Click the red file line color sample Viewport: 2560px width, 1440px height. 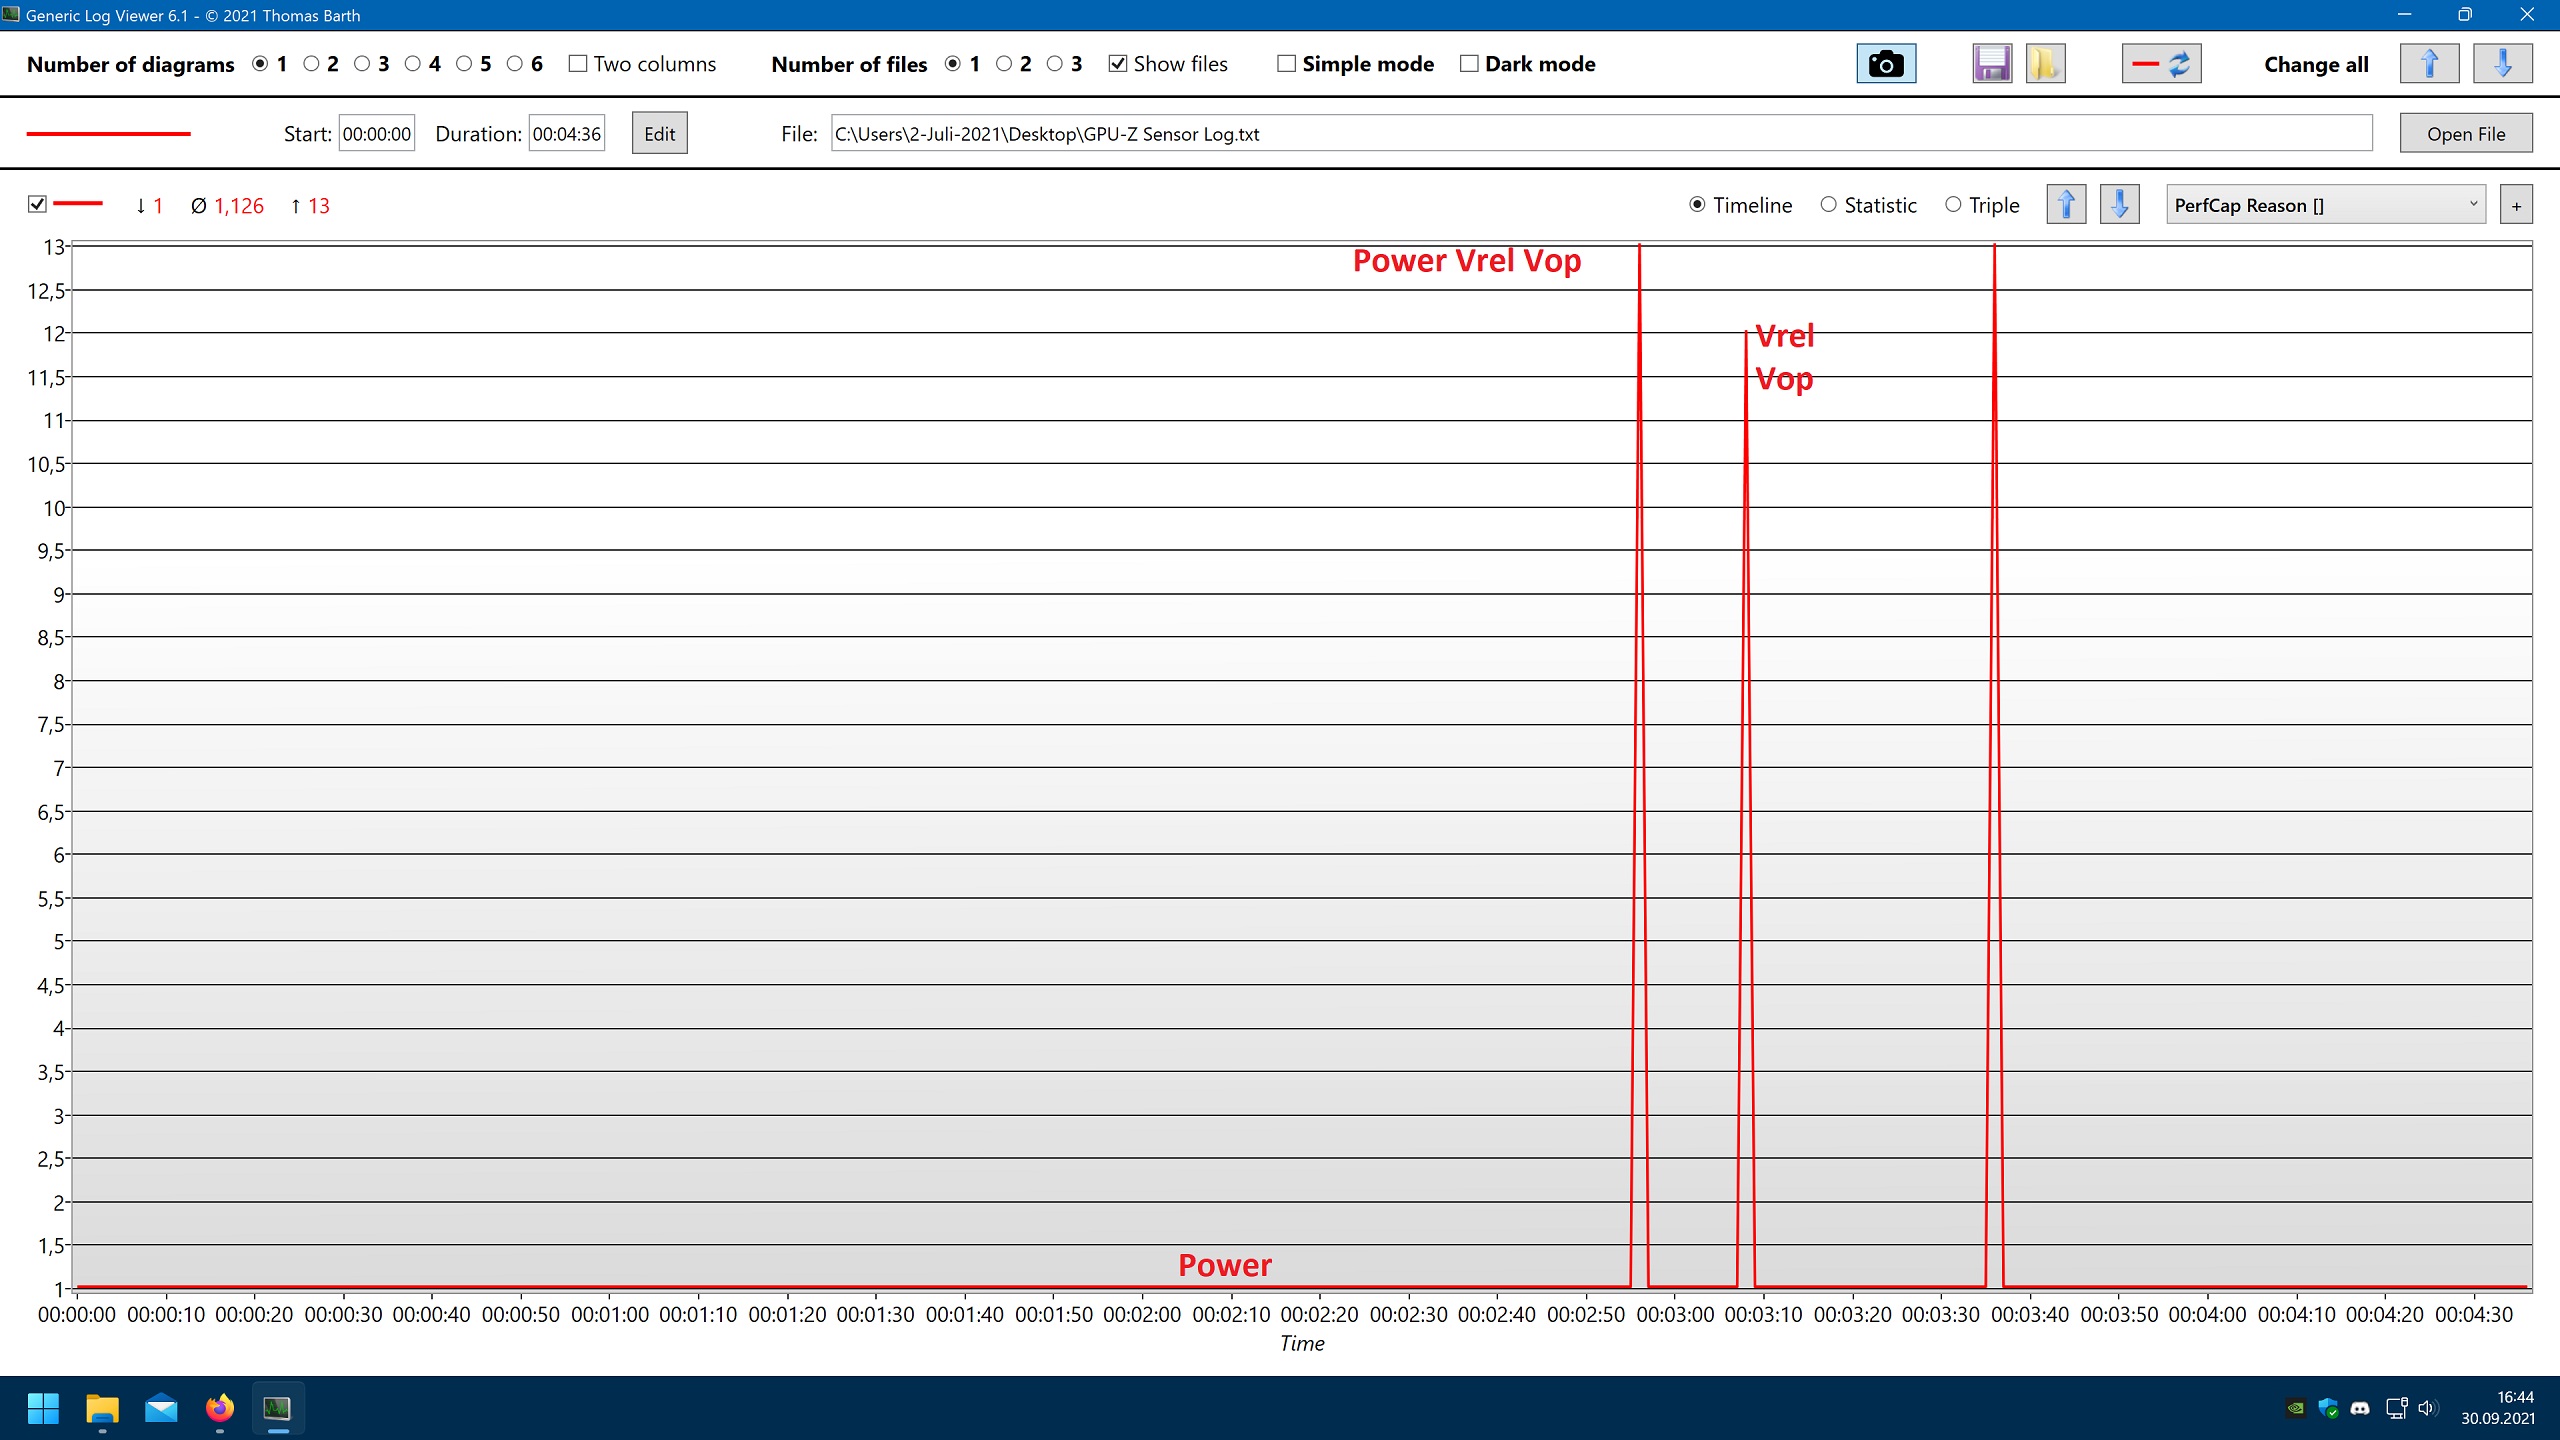pos(108,134)
